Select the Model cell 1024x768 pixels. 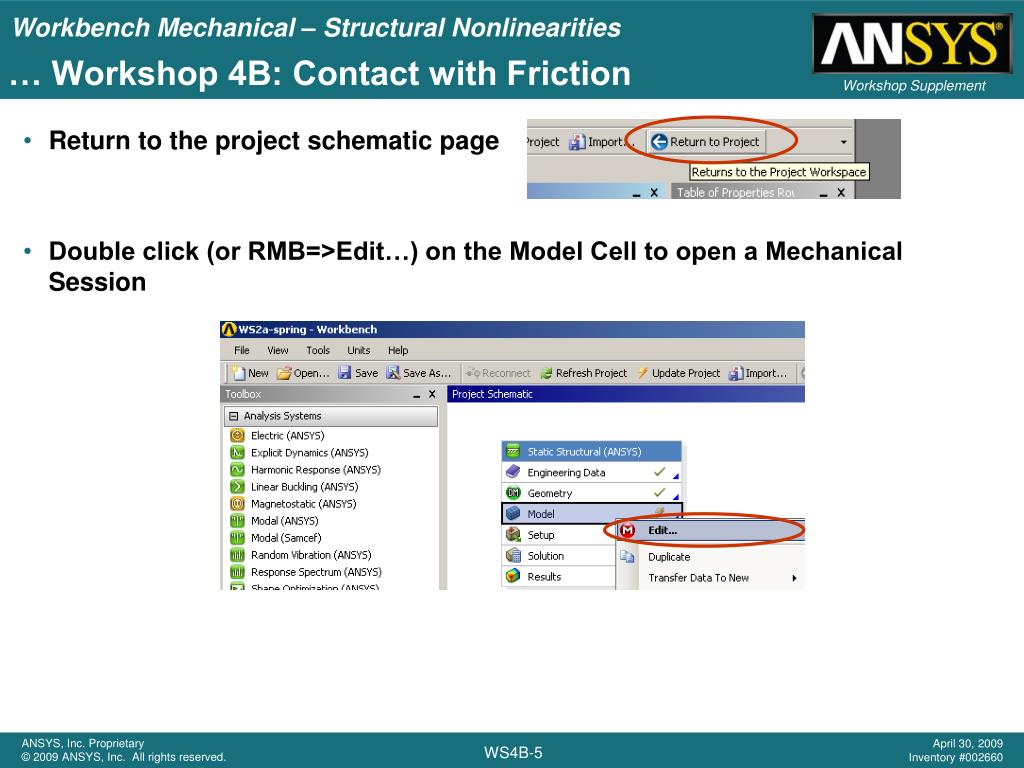click(592, 514)
